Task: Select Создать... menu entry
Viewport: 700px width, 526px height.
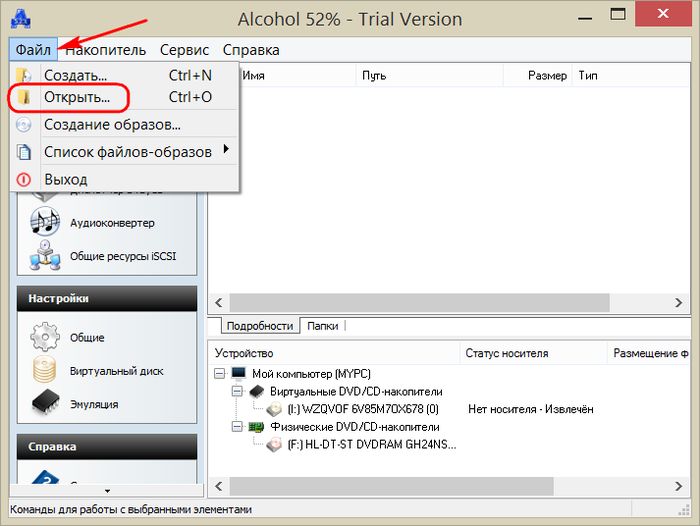Action: click(x=75, y=75)
